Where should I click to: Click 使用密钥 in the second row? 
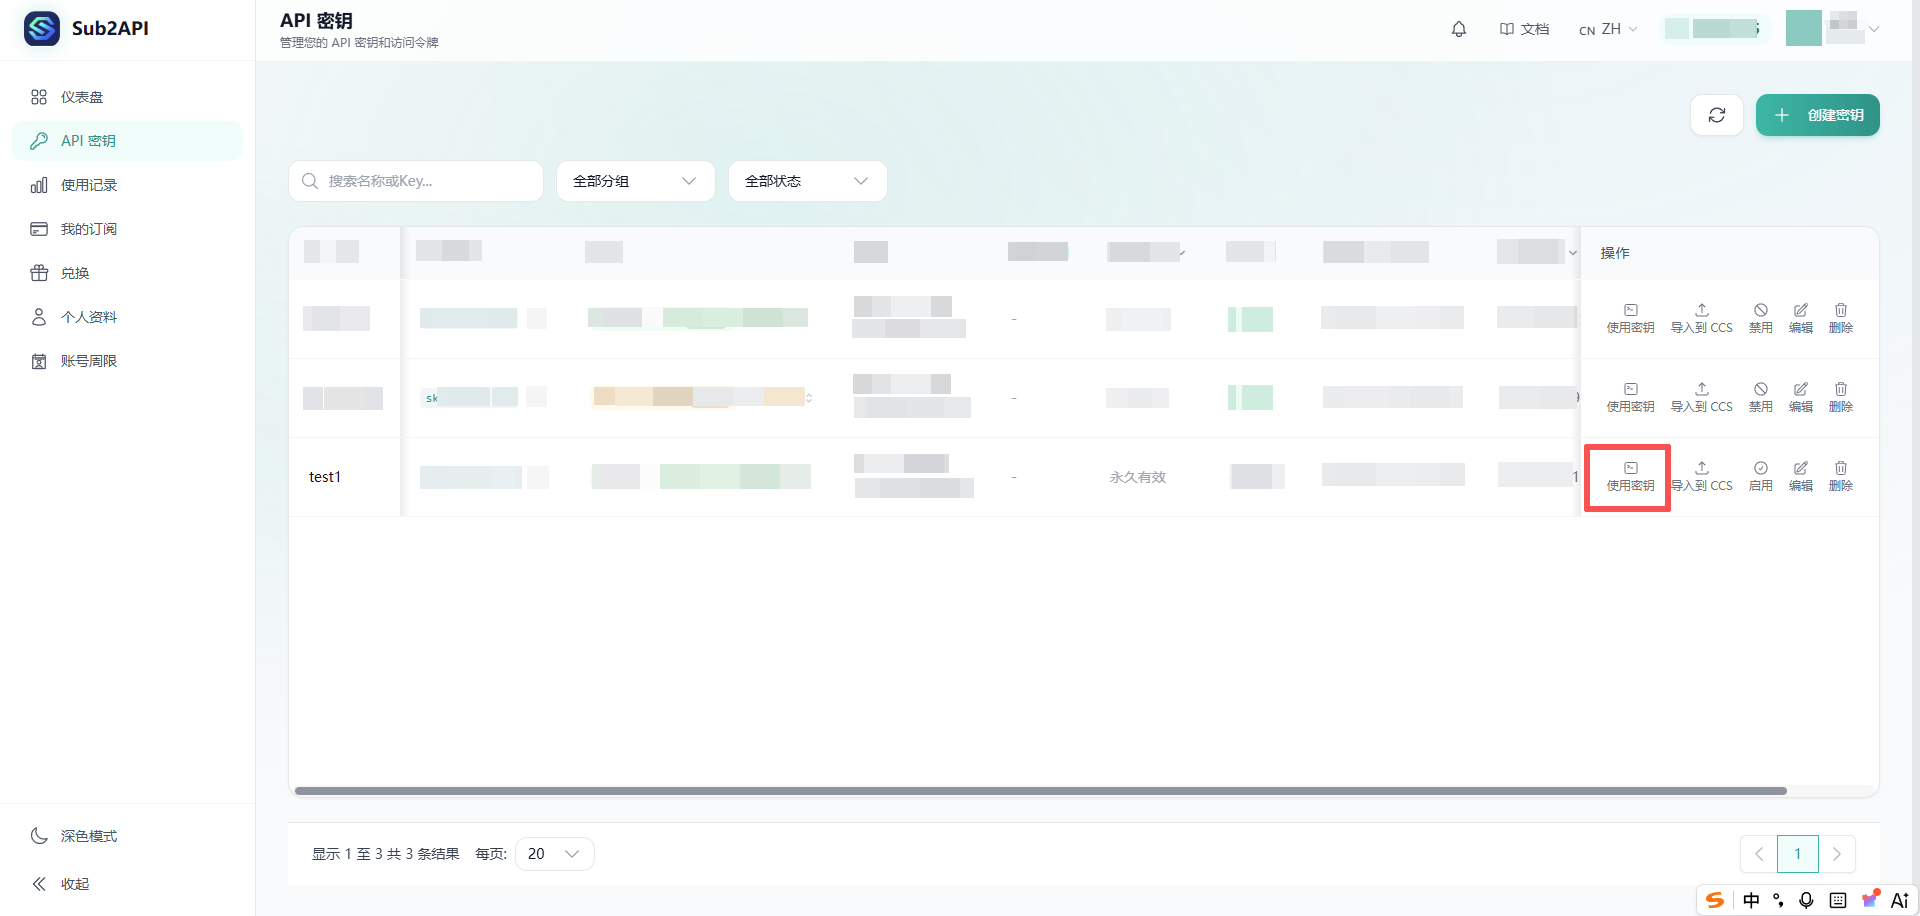click(1630, 398)
